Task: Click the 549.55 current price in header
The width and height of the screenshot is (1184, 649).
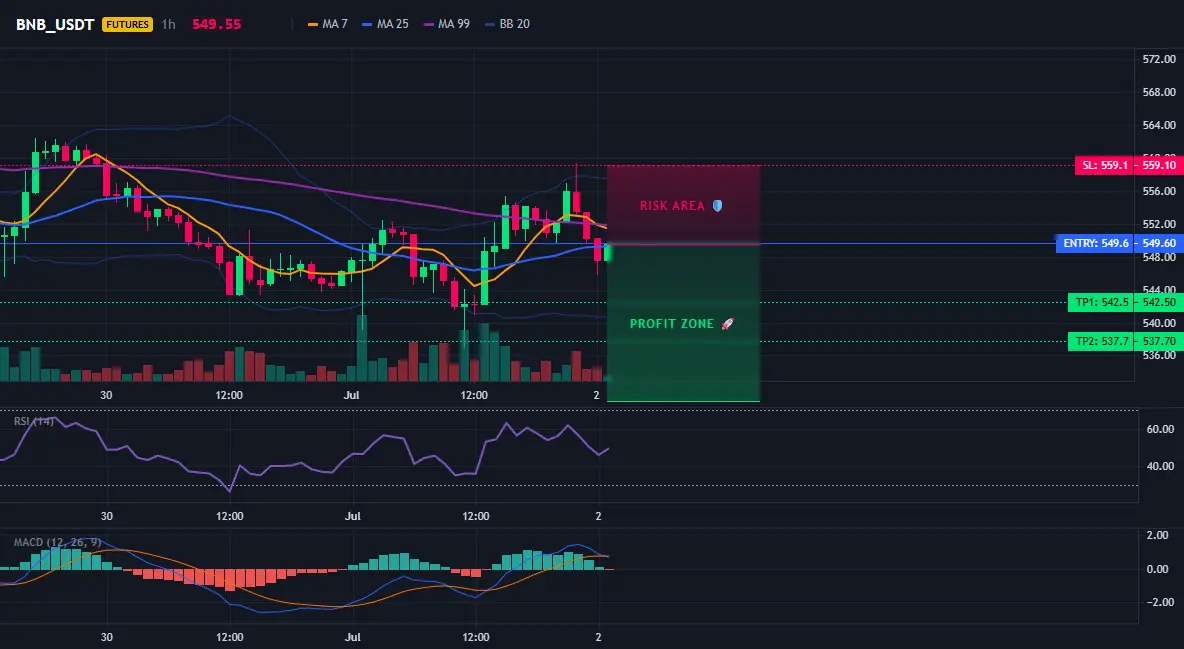Action: [217, 24]
